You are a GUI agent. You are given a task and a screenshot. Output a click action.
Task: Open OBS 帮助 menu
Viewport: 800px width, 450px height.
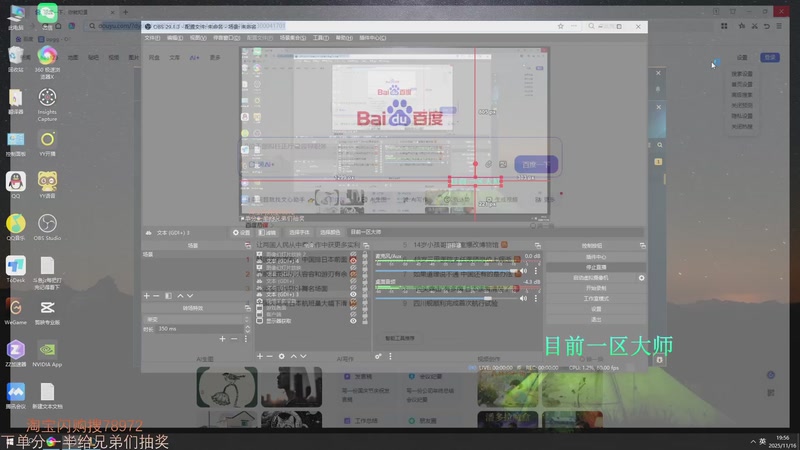[x=344, y=38]
